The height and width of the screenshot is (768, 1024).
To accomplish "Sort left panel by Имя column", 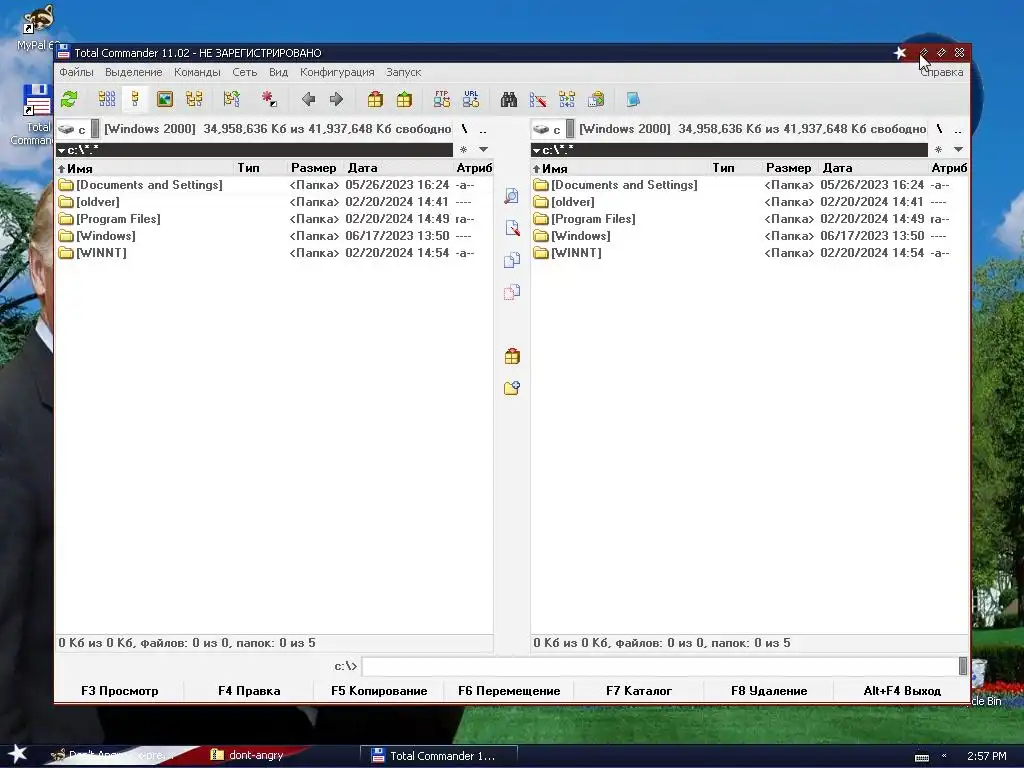I will 145,168.
